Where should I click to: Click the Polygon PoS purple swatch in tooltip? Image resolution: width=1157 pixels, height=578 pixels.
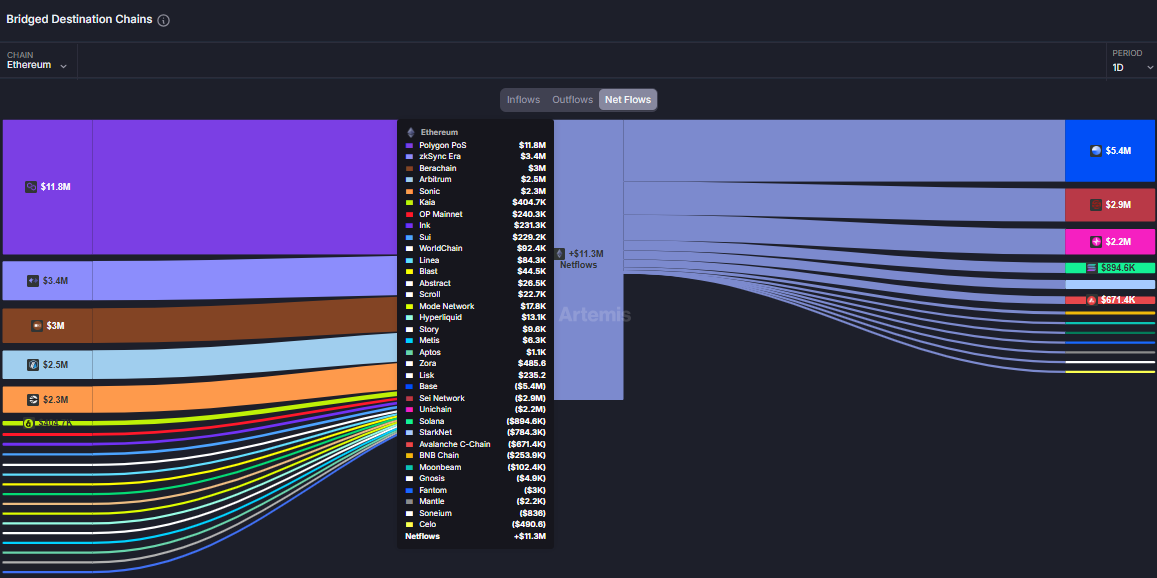tap(409, 145)
